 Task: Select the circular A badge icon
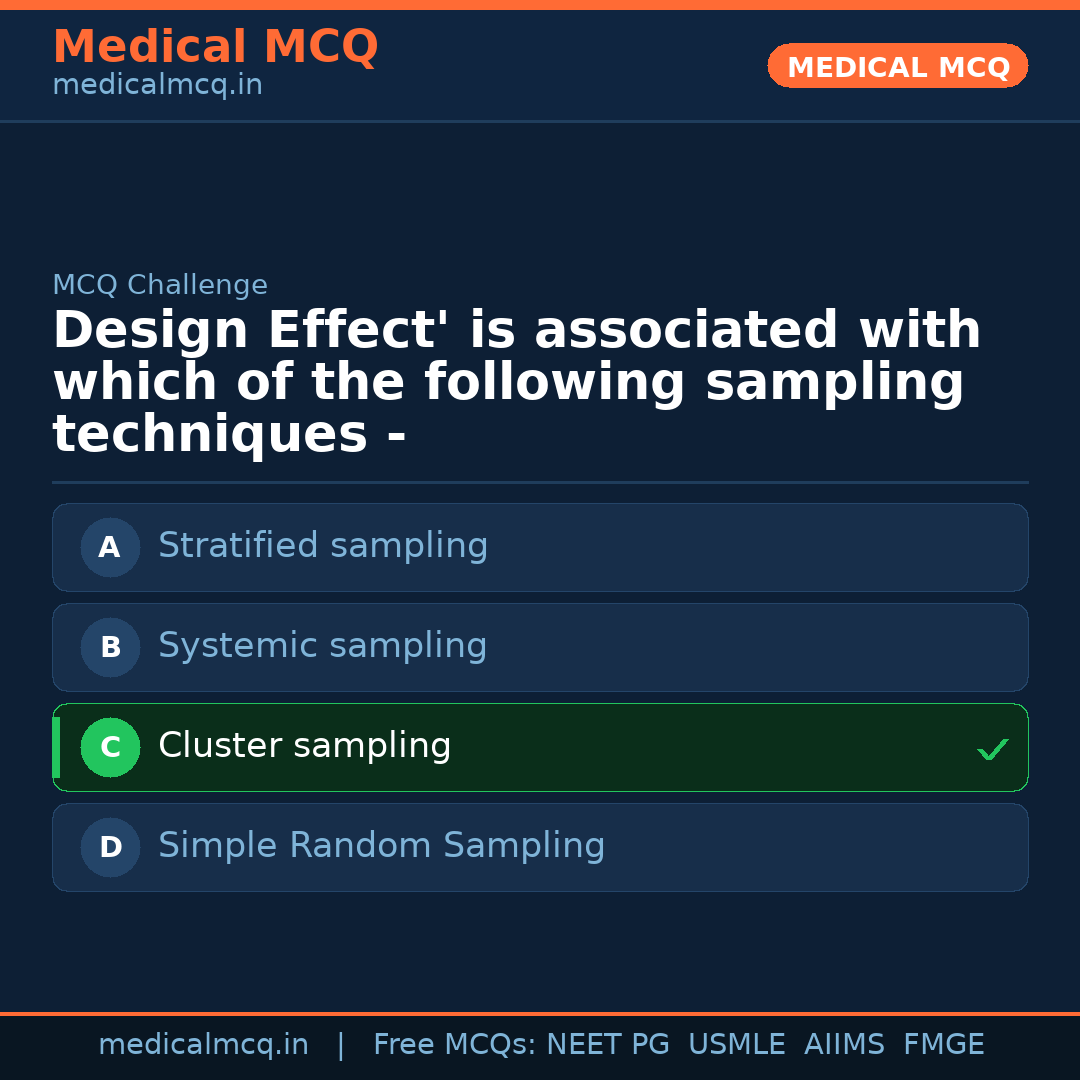pyautogui.click(x=110, y=547)
